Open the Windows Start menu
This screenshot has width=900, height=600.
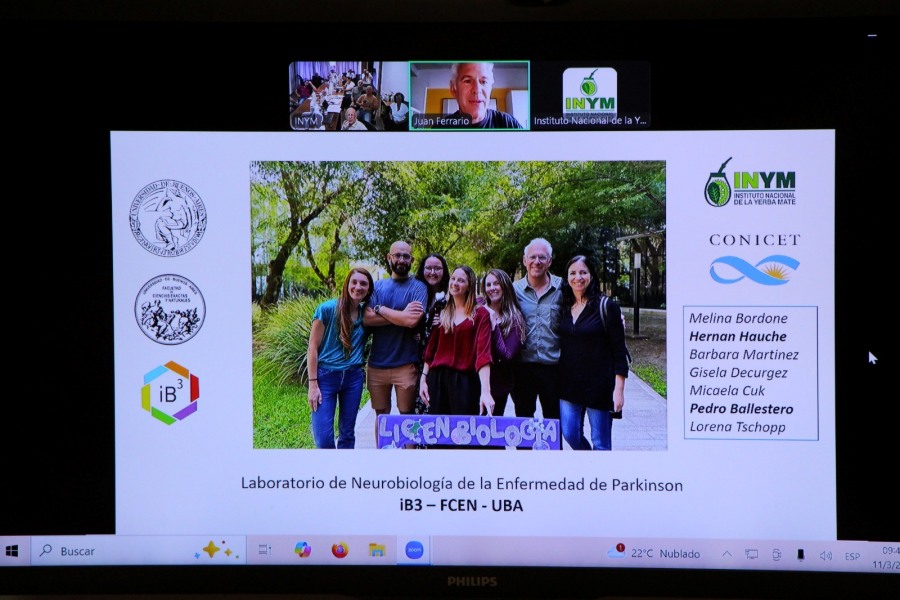(x=12, y=551)
